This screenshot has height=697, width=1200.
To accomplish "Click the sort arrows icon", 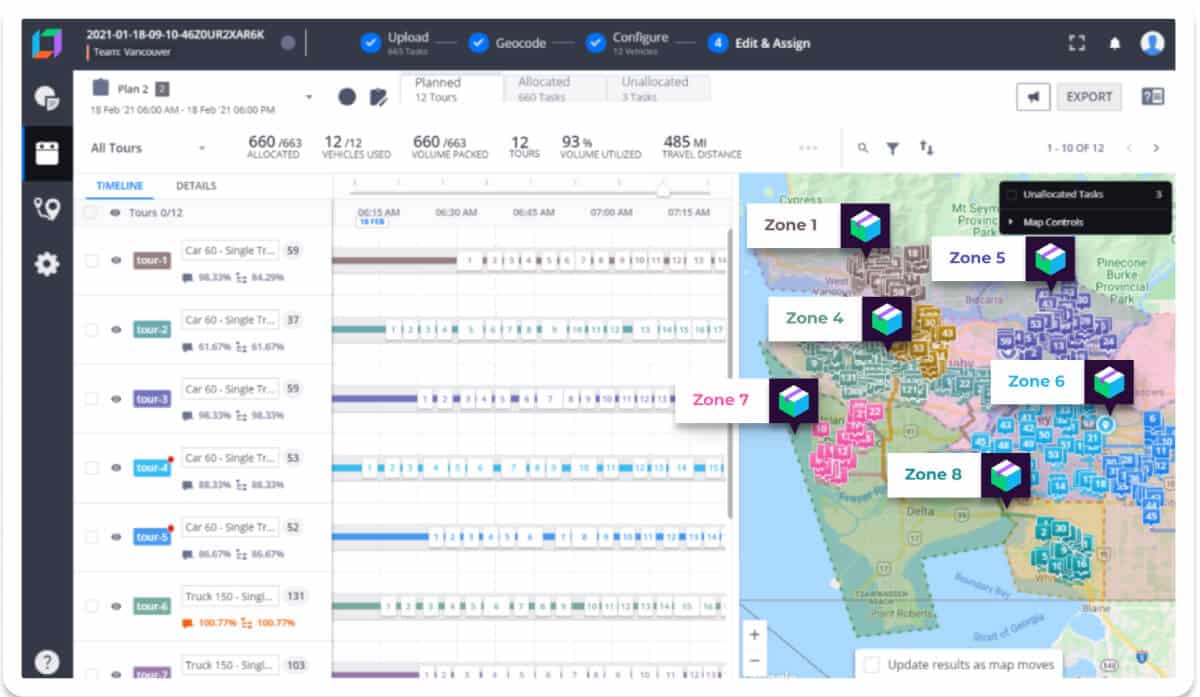I will click(926, 148).
